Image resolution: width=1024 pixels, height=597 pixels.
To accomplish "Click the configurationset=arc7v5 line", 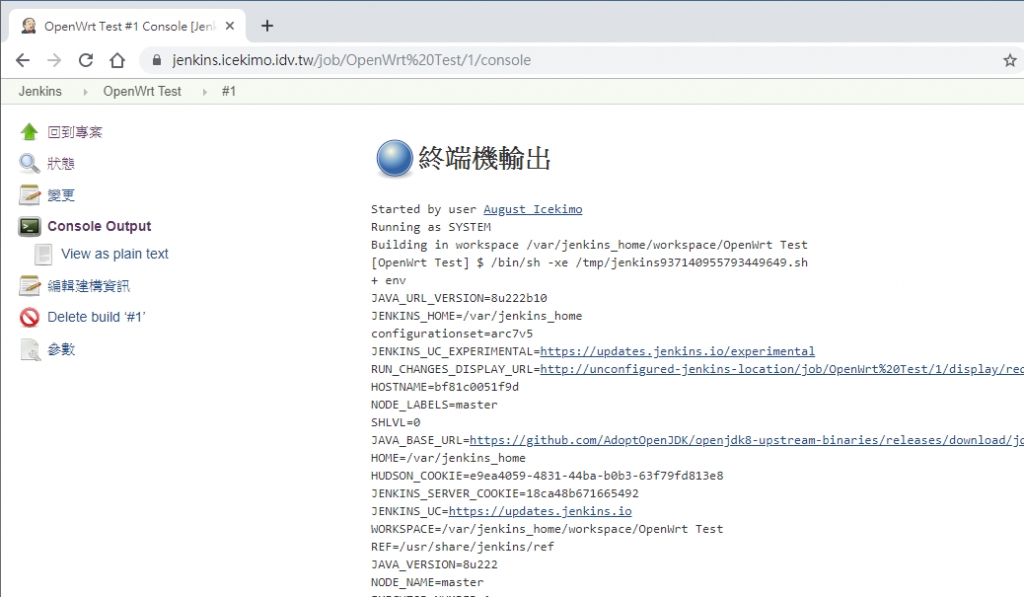I will 452,334.
